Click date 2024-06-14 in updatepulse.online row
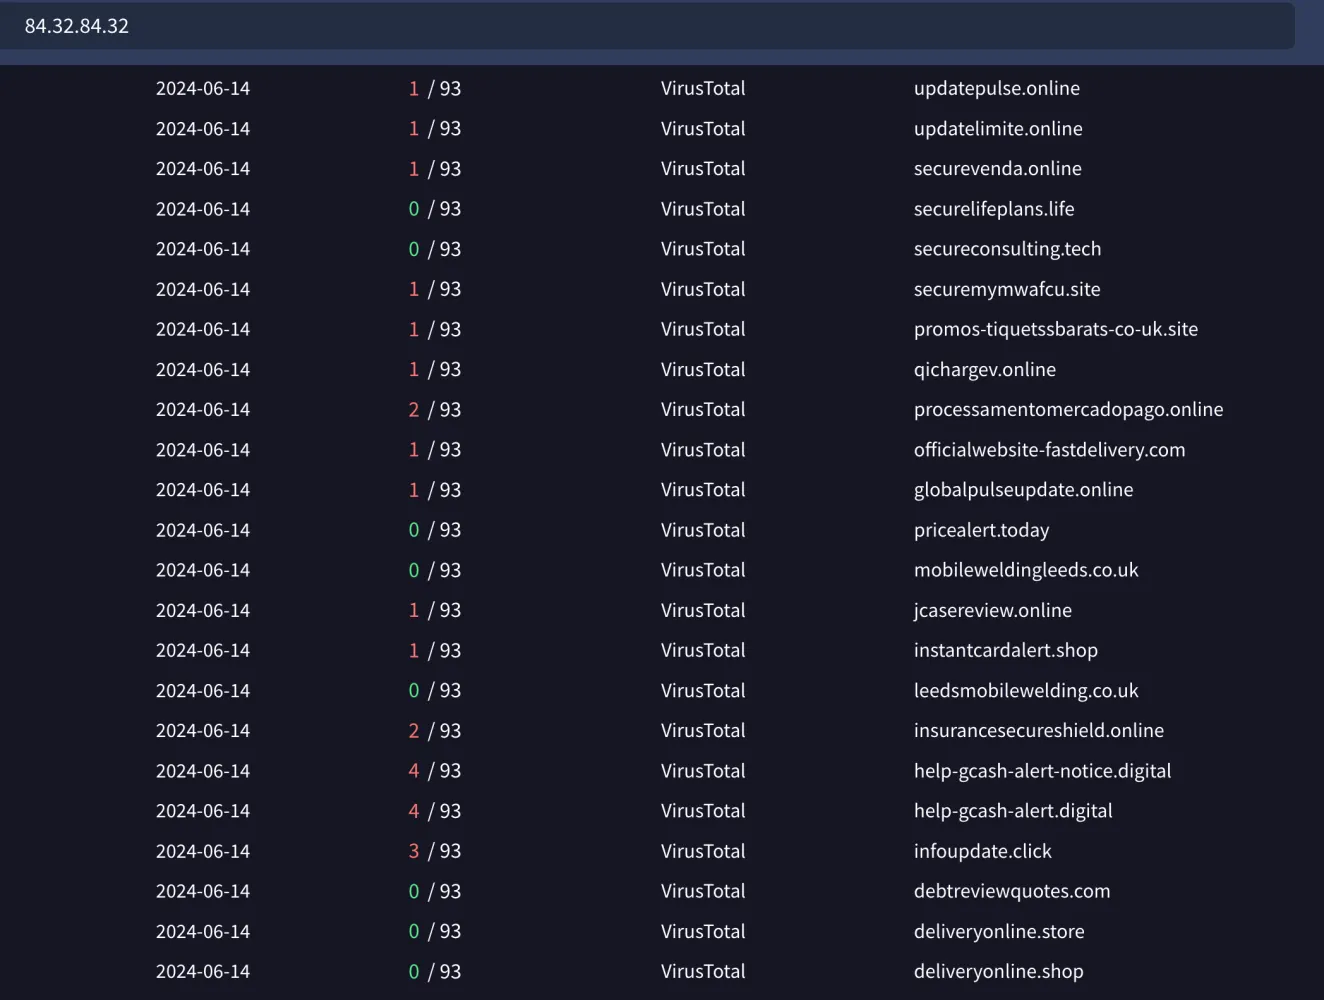Image resolution: width=1324 pixels, height=1000 pixels. tap(203, 88)
